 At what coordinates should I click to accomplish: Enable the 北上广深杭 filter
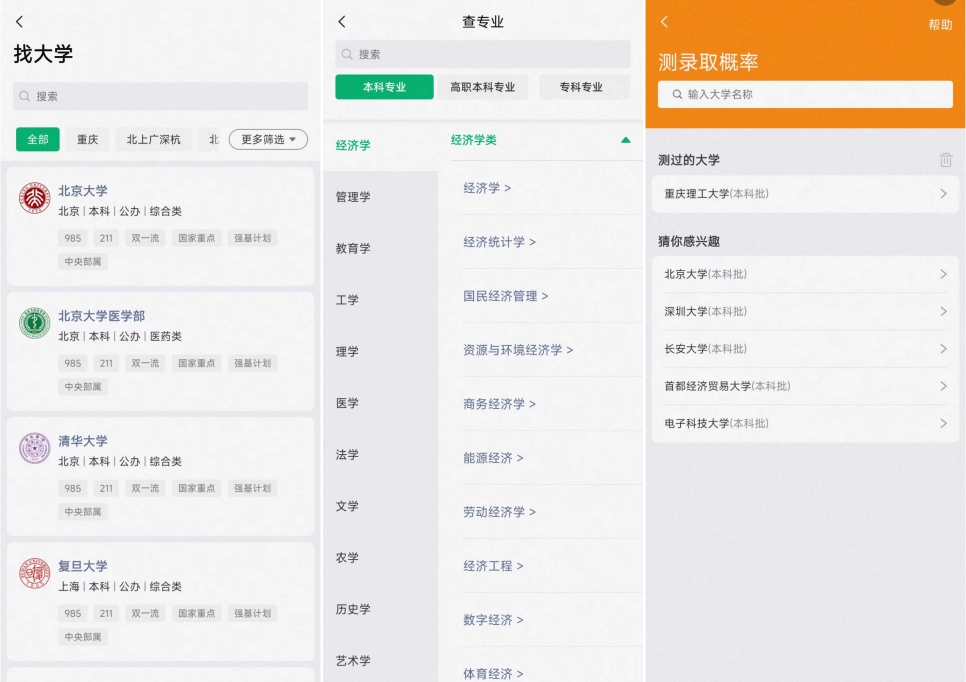(154, 139)
